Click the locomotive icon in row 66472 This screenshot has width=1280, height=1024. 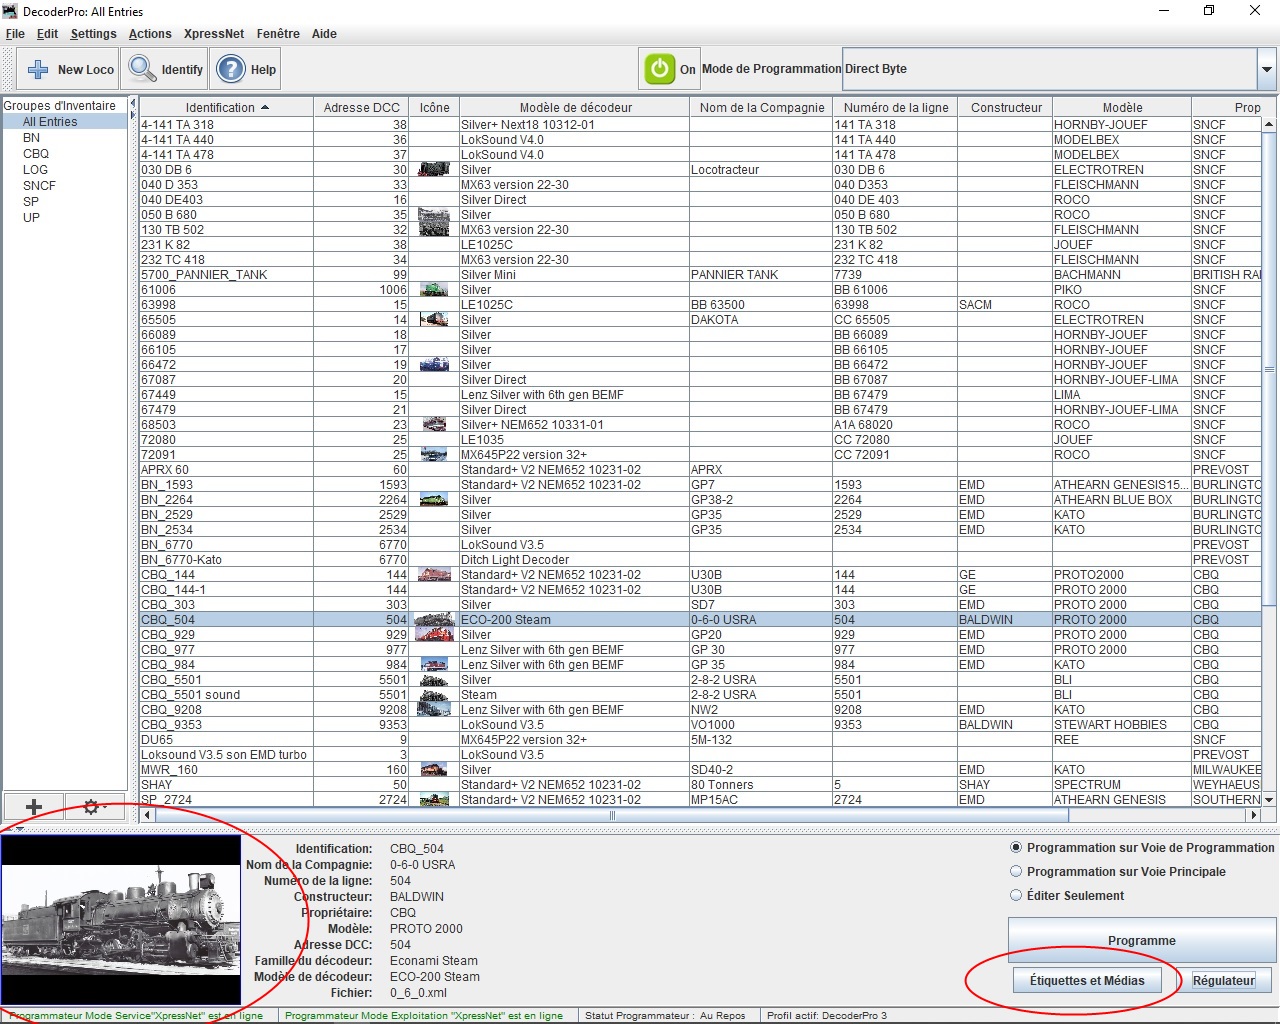click(x=434, y=365)
